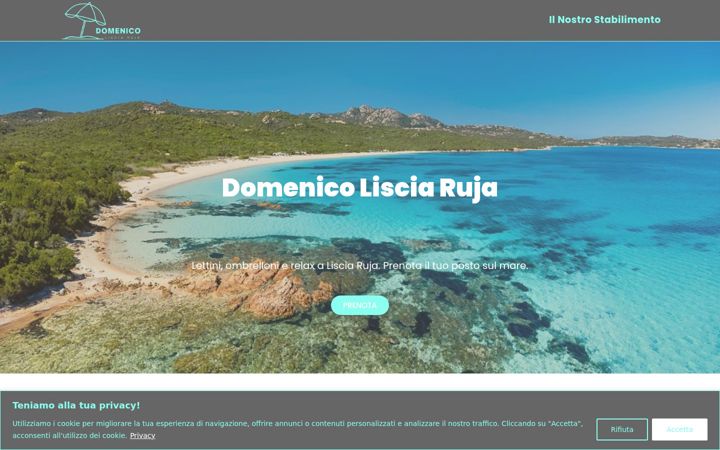Click the empty gray header bar area
The width and height of the screenshot is (720, 450).
[x=344, y=21]
